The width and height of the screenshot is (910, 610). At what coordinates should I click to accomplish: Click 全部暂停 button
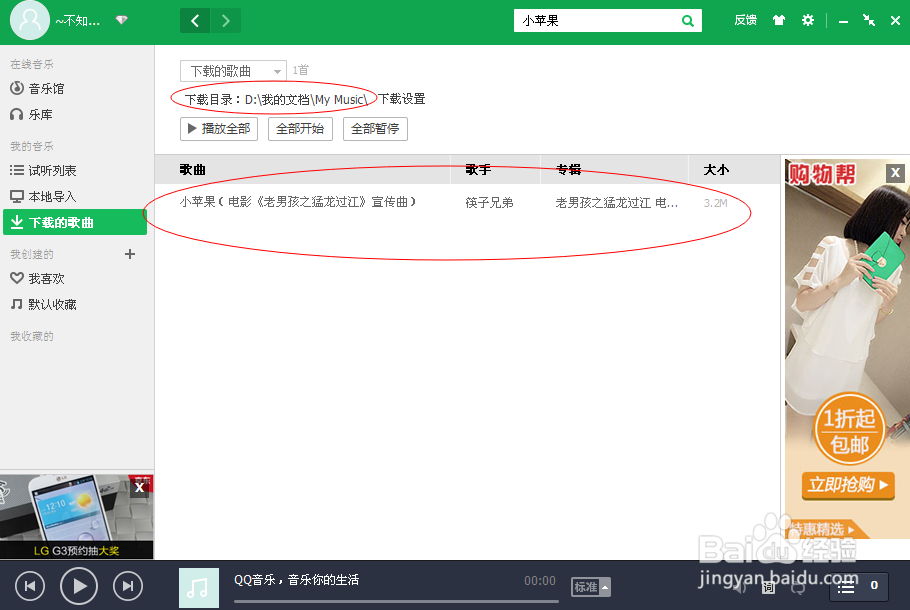click(x=375, y=128)
